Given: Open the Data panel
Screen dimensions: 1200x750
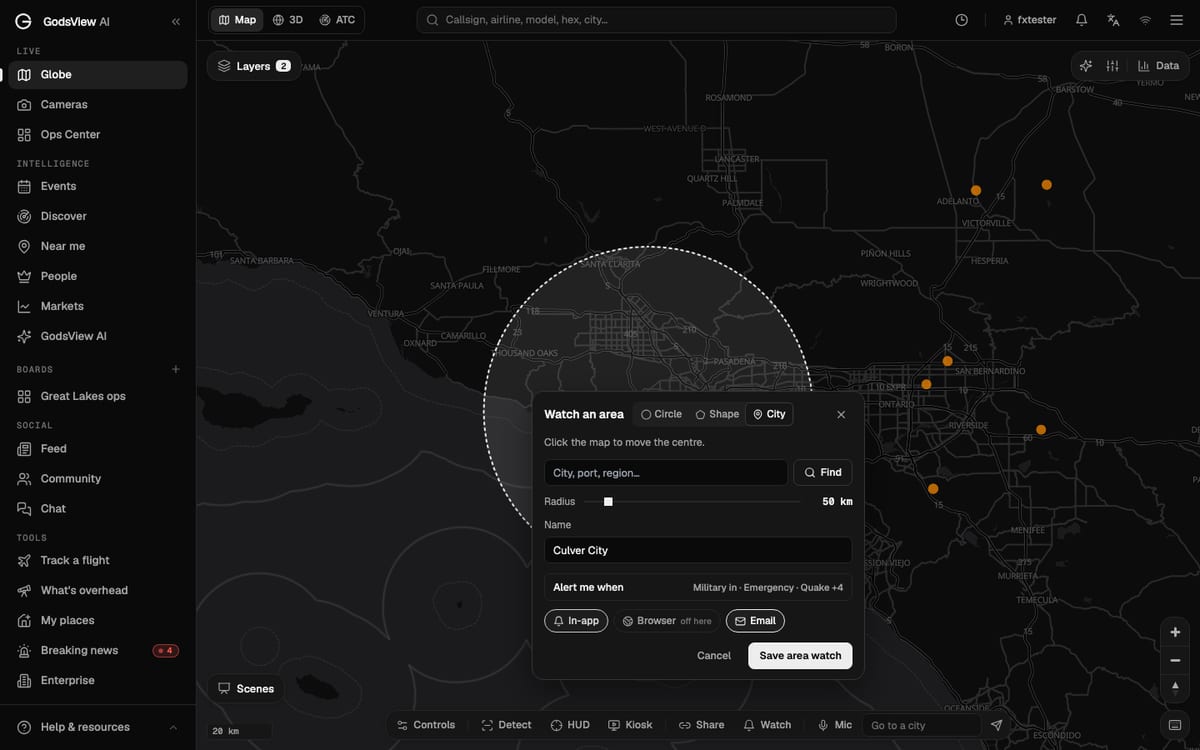Looking at the screenshot, I should 1158,66.
